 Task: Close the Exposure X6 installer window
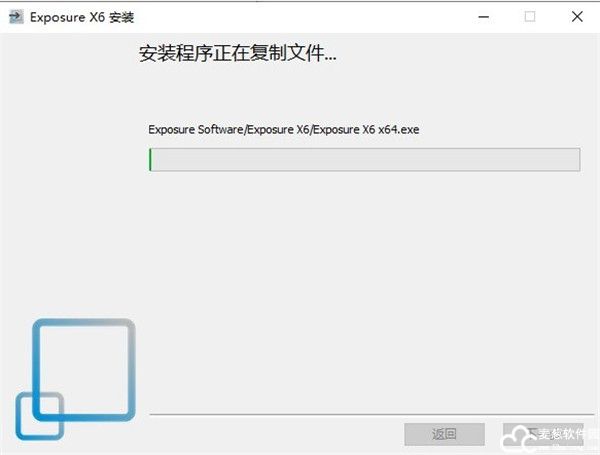point(577,17)
